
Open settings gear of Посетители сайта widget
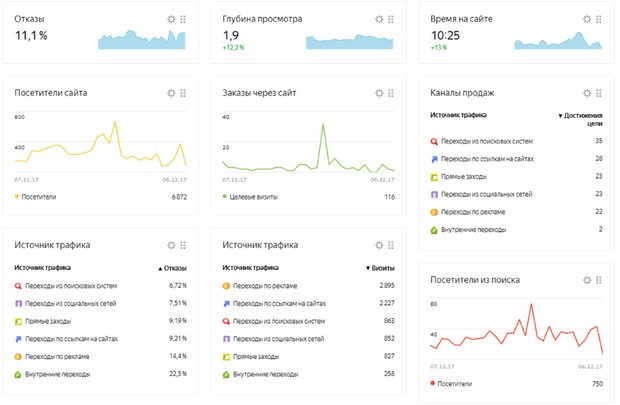tap(171, 93)
